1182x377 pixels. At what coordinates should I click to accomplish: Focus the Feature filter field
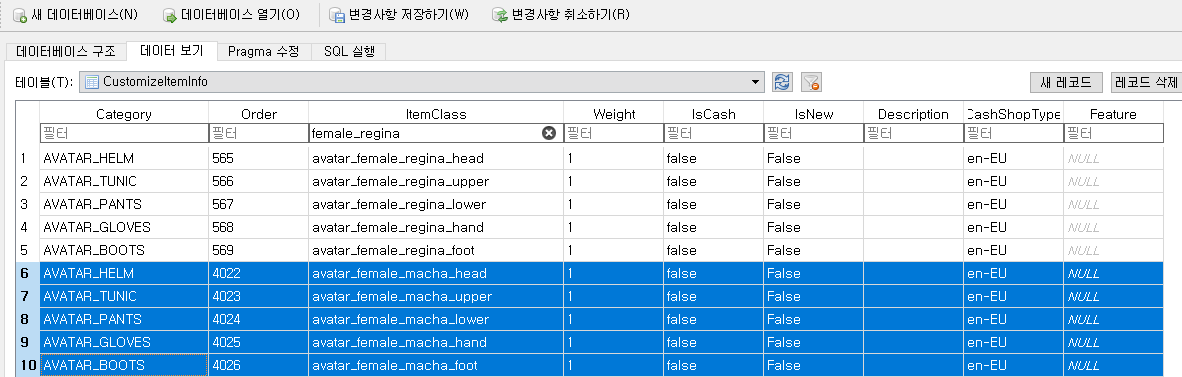[x=1113, y=133]
